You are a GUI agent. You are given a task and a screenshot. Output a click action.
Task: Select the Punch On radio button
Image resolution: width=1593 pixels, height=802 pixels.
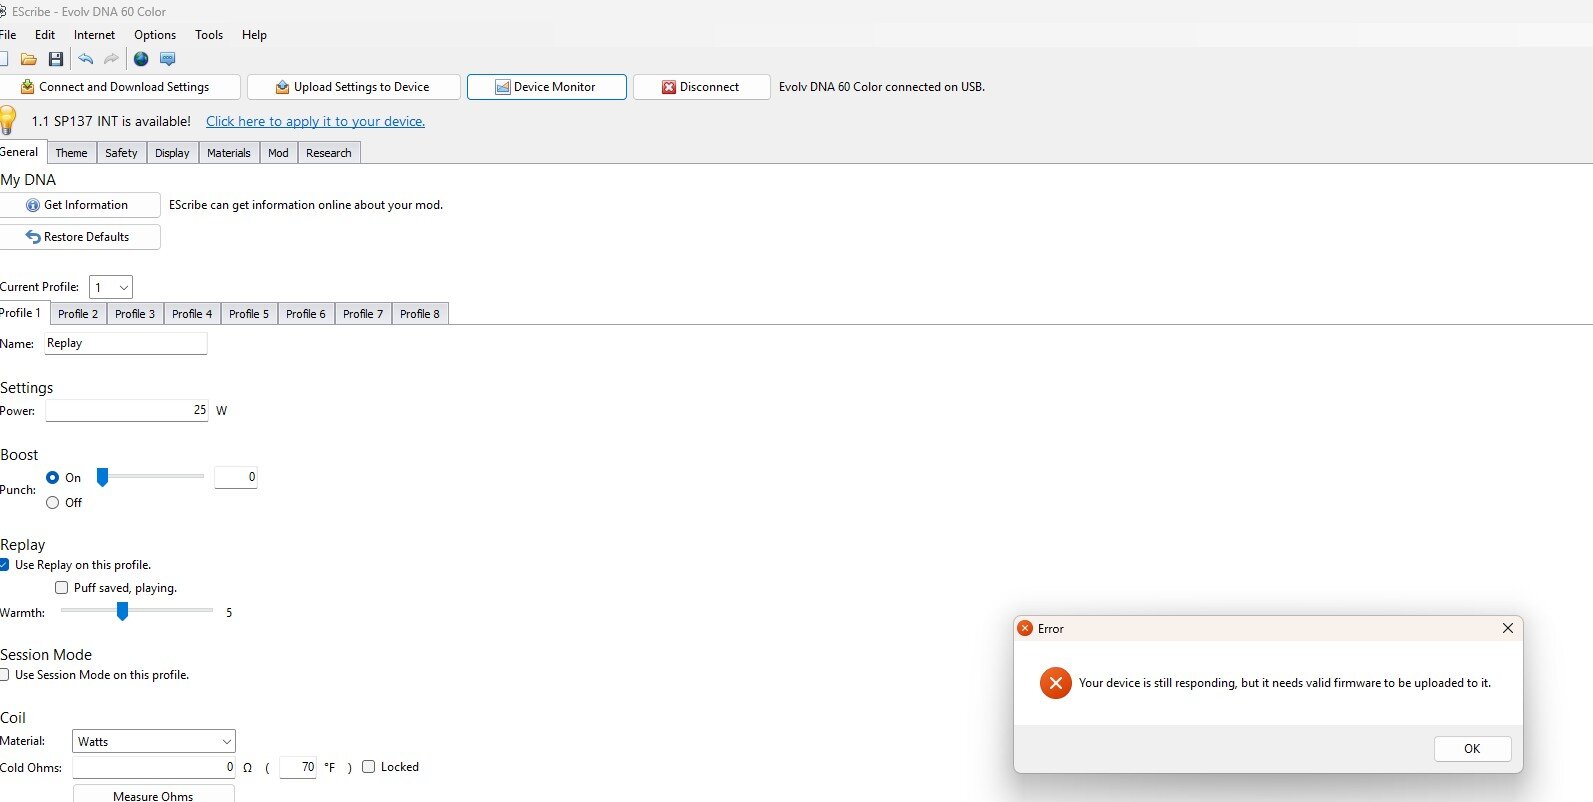(x=53, y=478)
